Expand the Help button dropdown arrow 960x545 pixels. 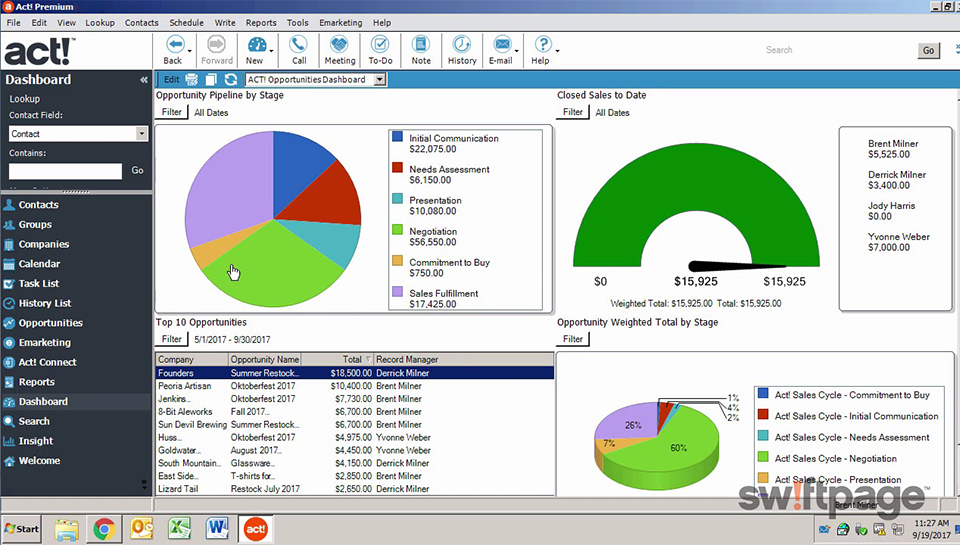(x=557, y=51)
